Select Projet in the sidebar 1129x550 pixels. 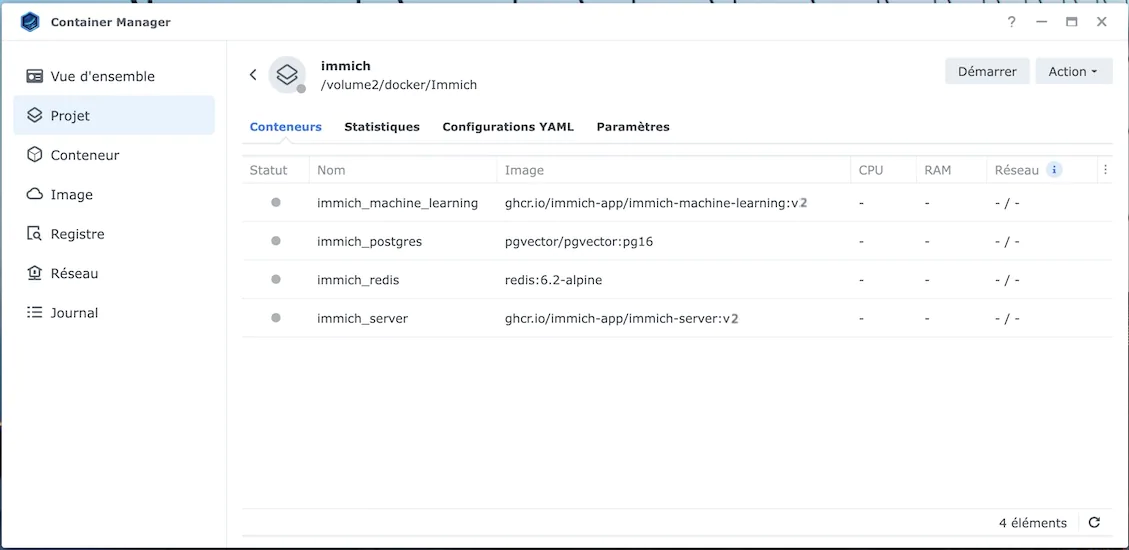click(114, 115)
